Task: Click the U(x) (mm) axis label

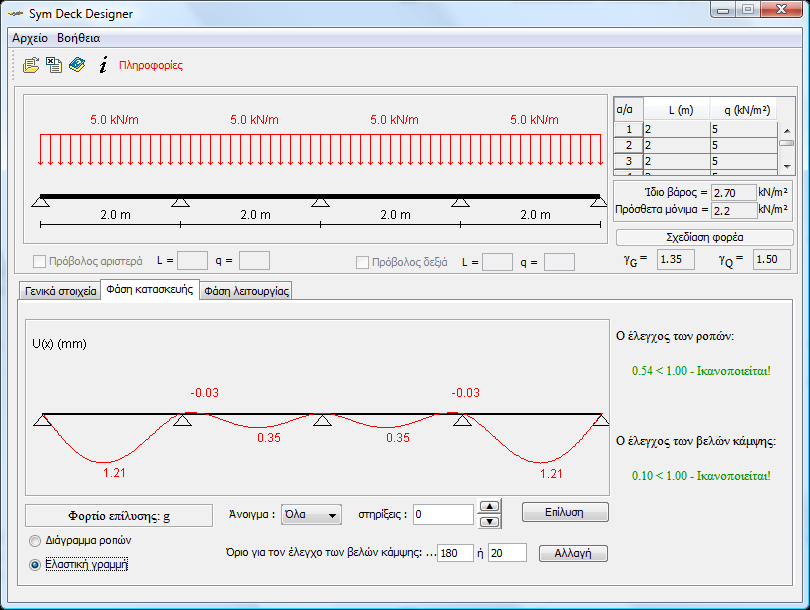Action: [59, 343]
